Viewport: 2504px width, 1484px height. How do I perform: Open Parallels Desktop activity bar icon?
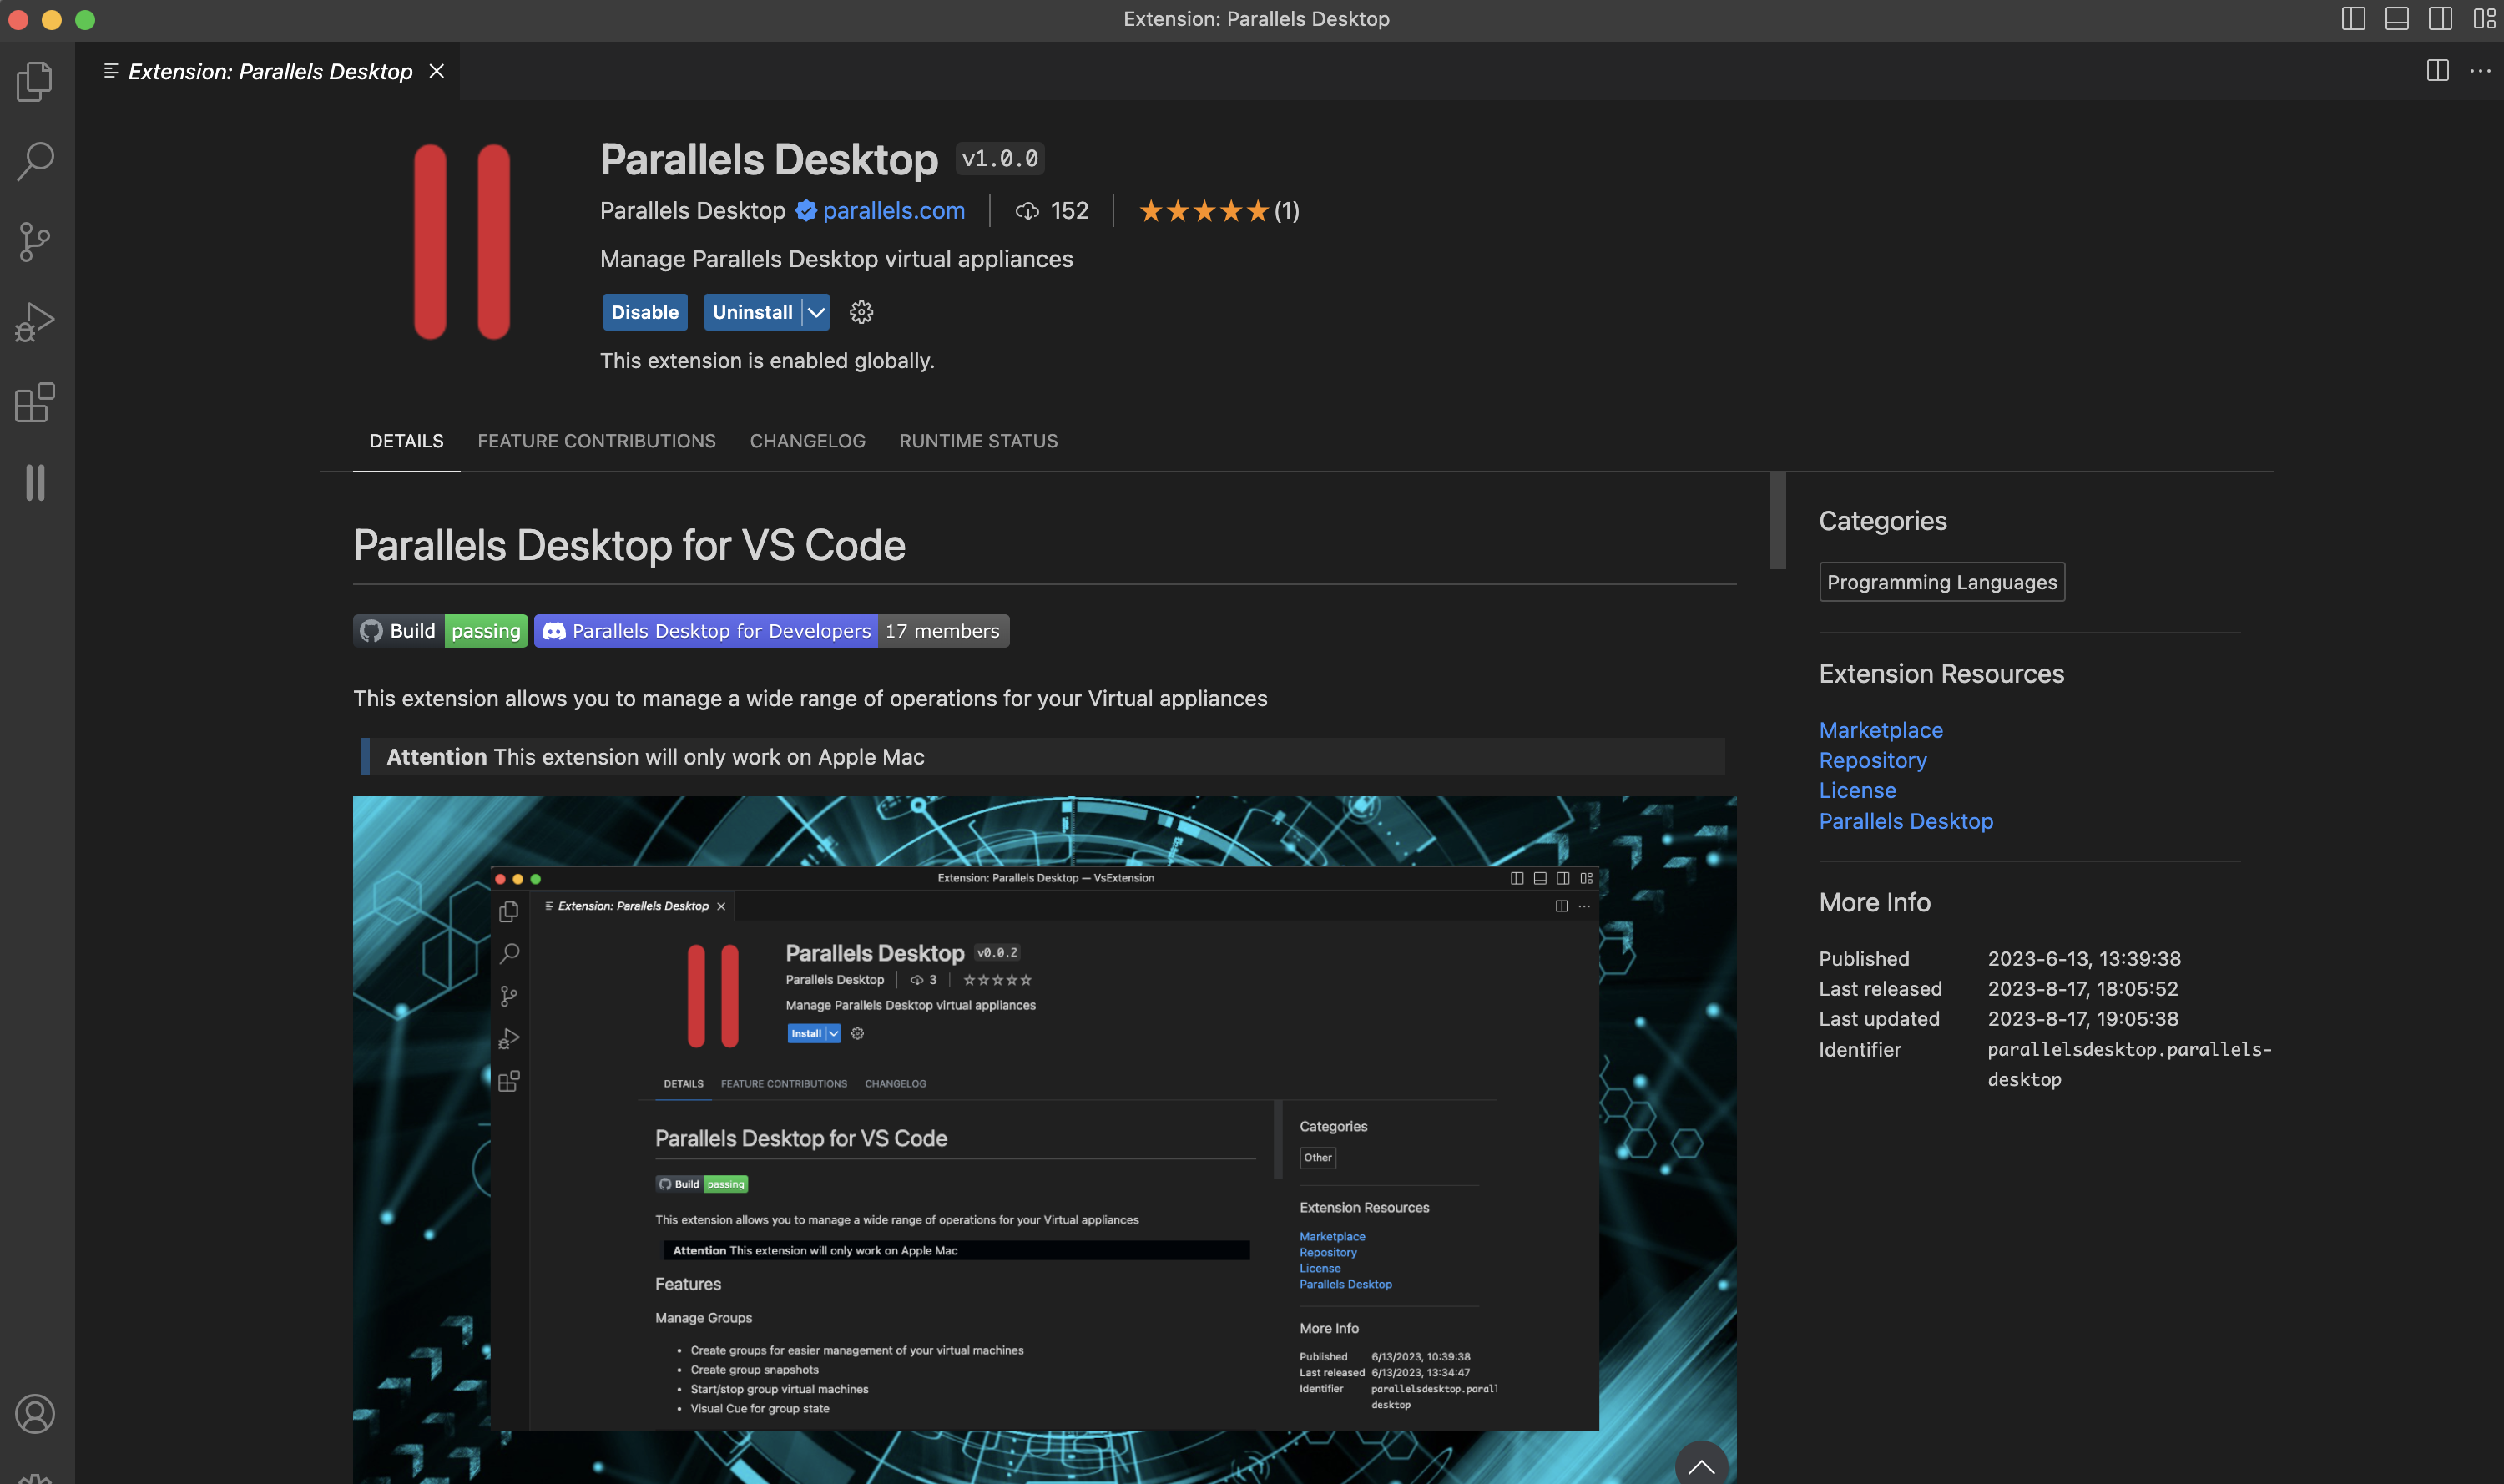click(x=35, y=482)
